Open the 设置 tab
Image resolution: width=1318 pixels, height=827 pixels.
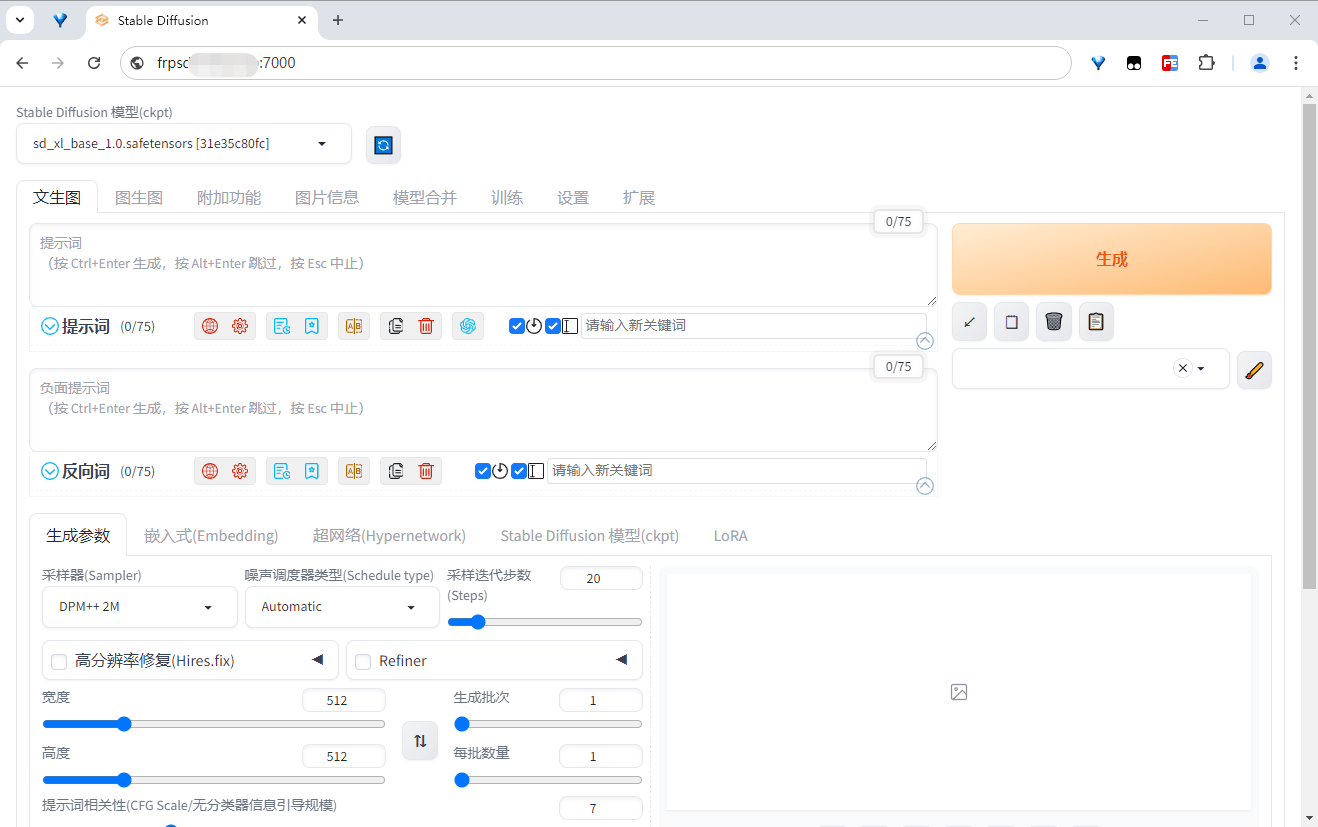[573, 198]
